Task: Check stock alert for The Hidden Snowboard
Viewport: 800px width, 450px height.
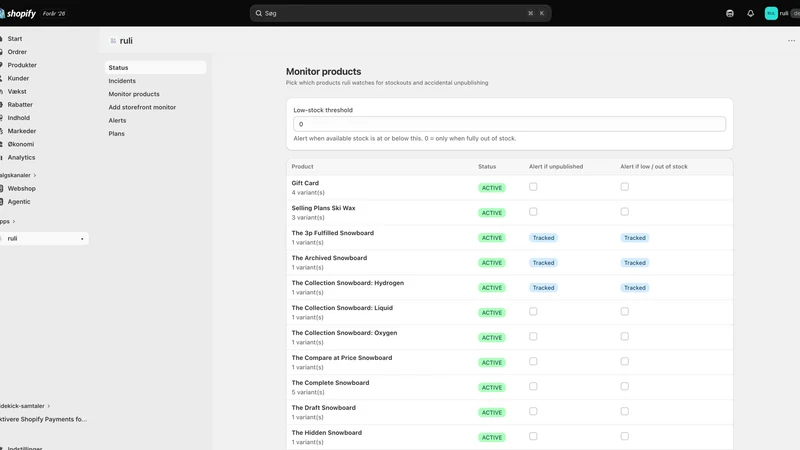Action: click(624, 436)
